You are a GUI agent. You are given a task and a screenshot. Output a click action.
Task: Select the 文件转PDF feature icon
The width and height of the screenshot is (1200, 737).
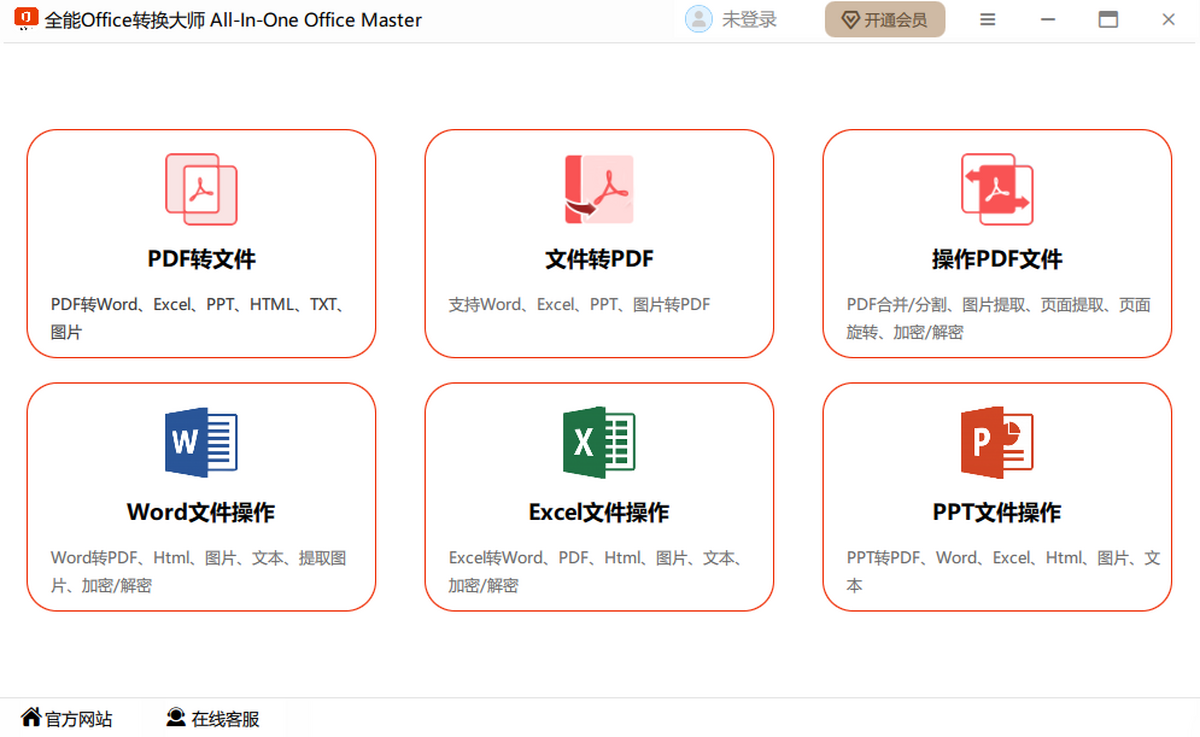tap(598, 188)
